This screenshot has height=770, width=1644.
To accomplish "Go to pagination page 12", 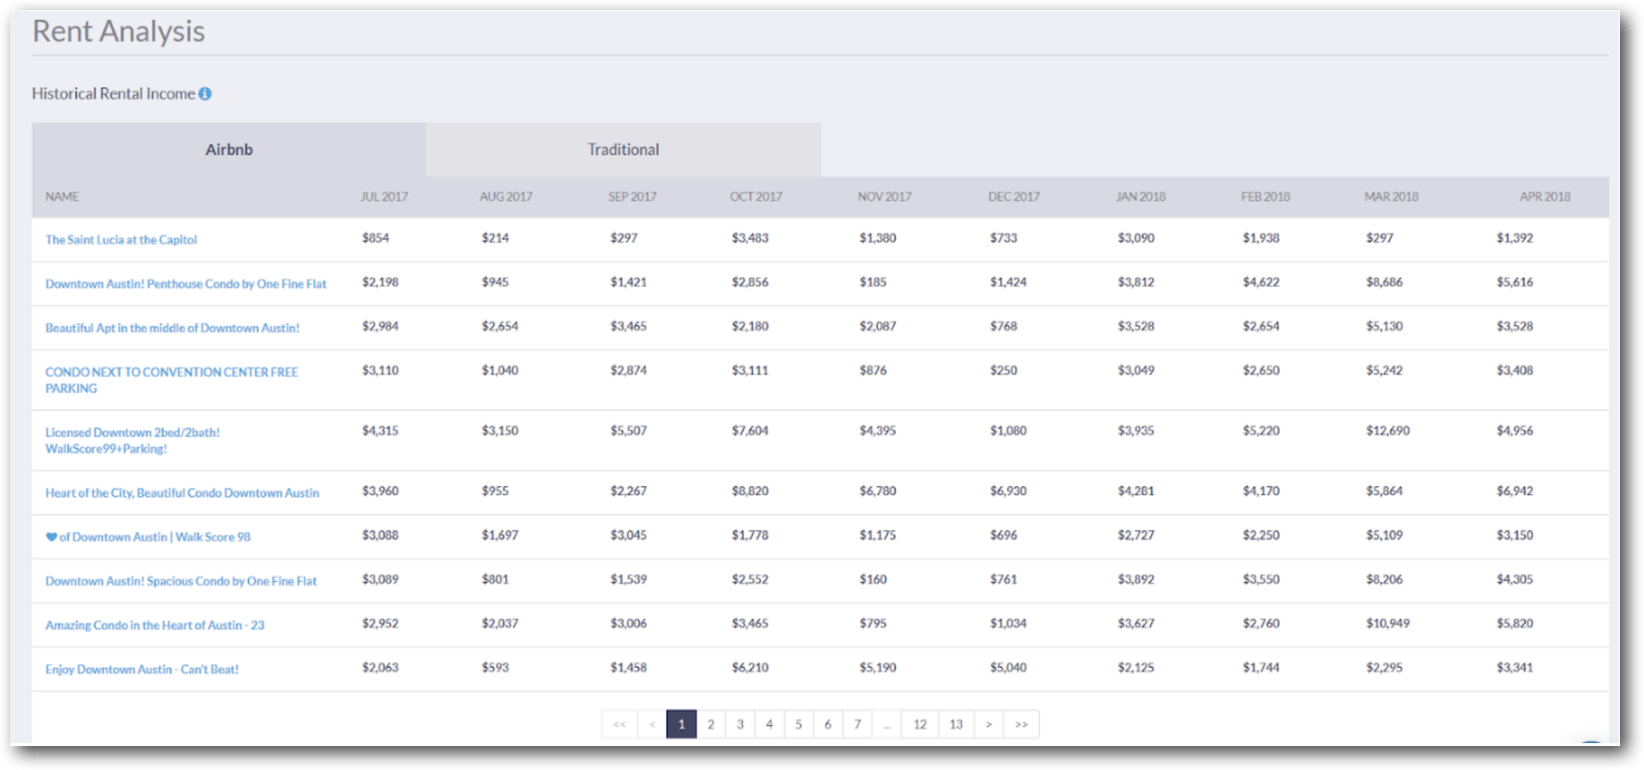I will [x=920, y=724].
